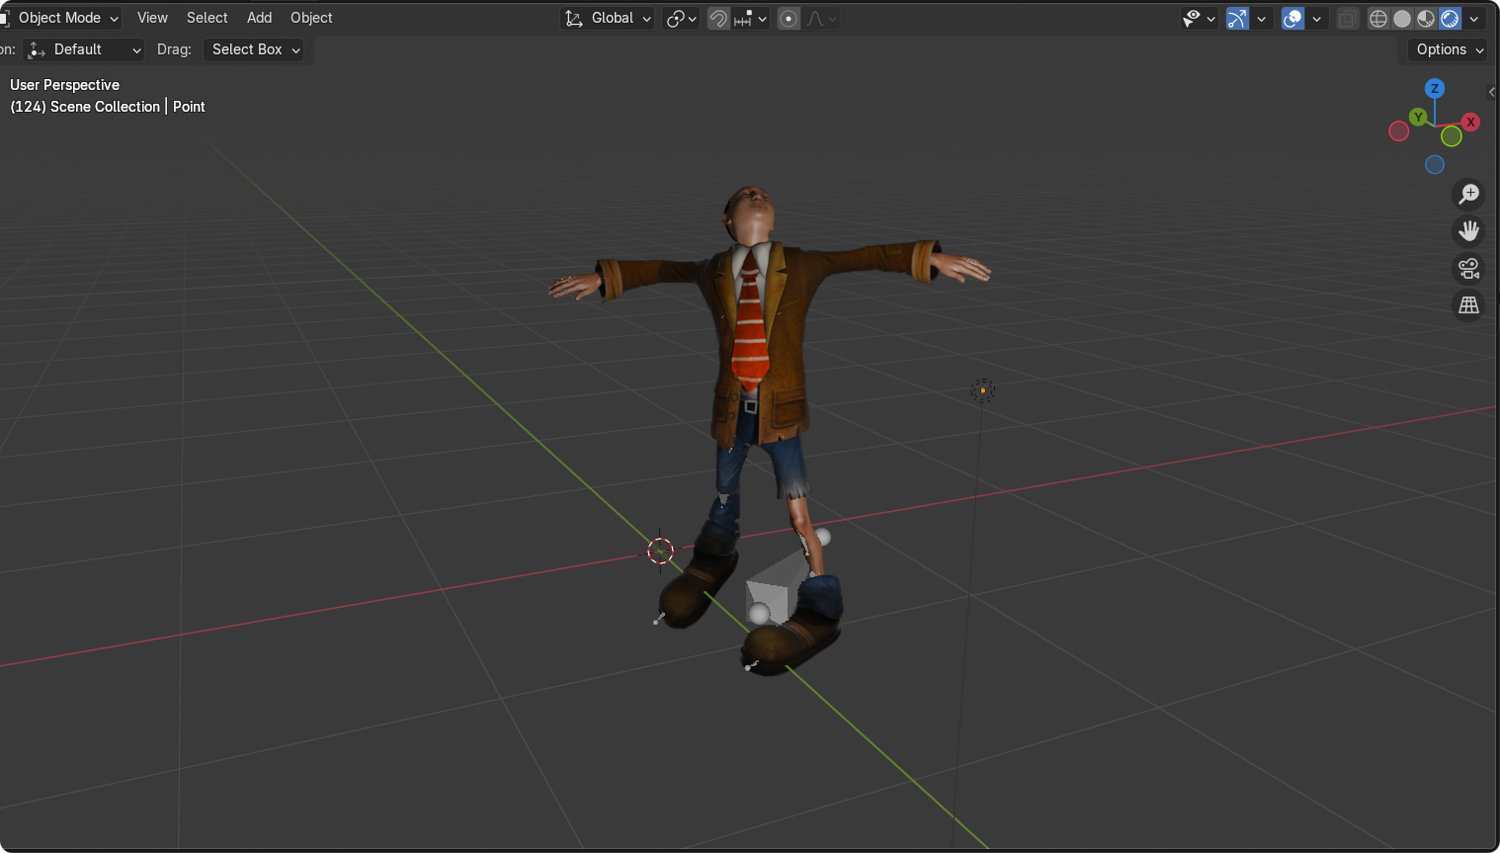Open the Object menu
The height and width of the screenshot is (853, 1500).
[x=311, y=18]
